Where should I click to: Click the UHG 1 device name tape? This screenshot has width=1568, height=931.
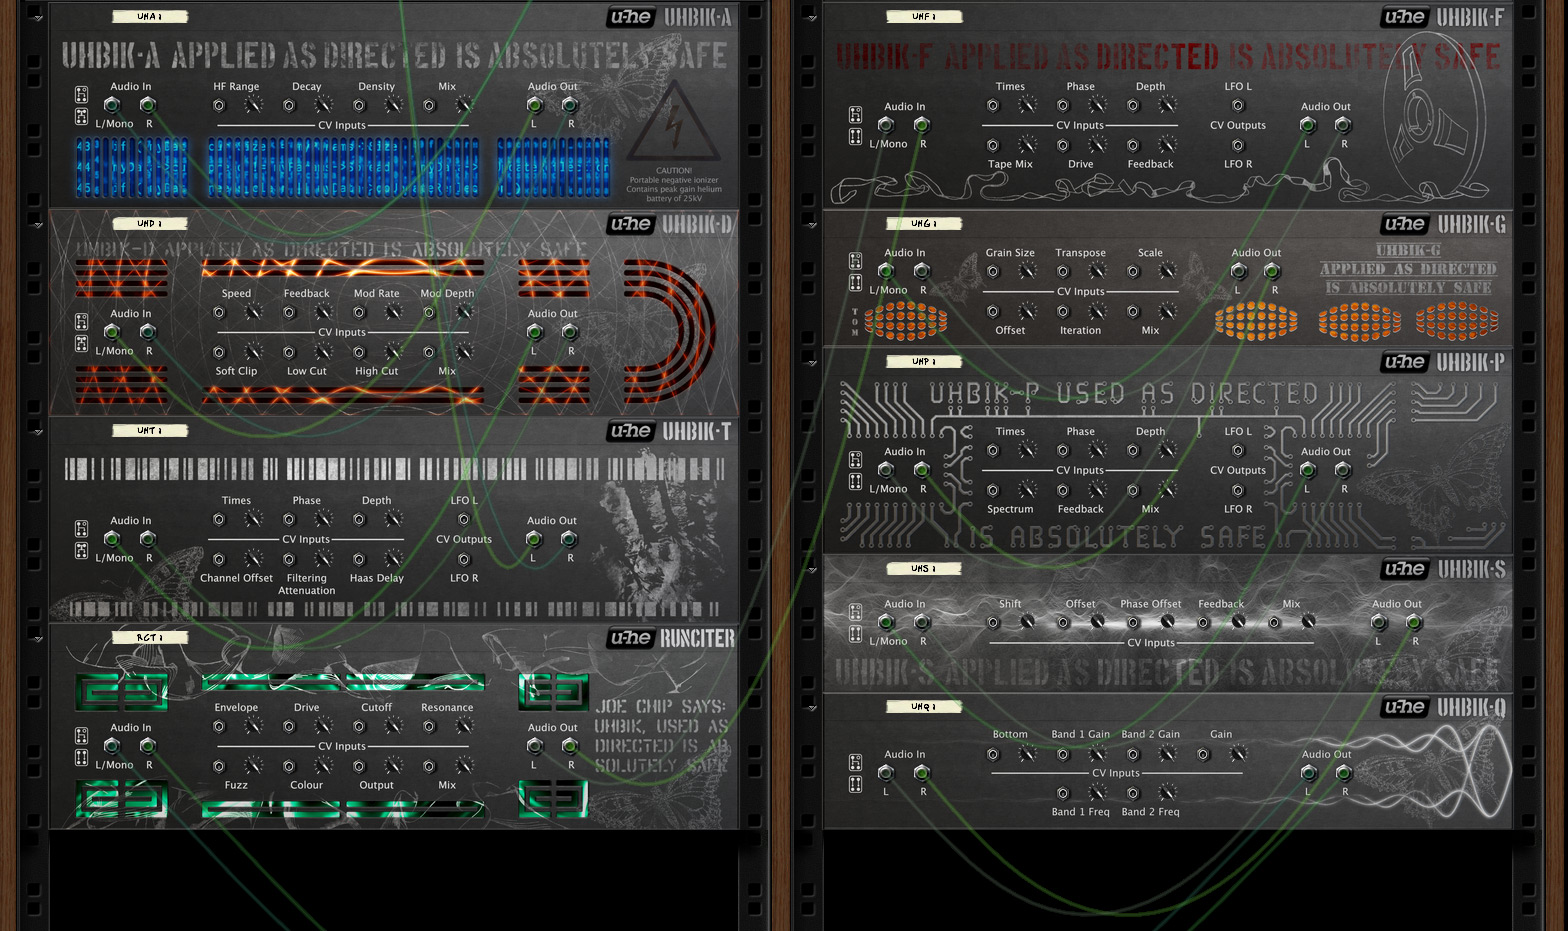924,223
